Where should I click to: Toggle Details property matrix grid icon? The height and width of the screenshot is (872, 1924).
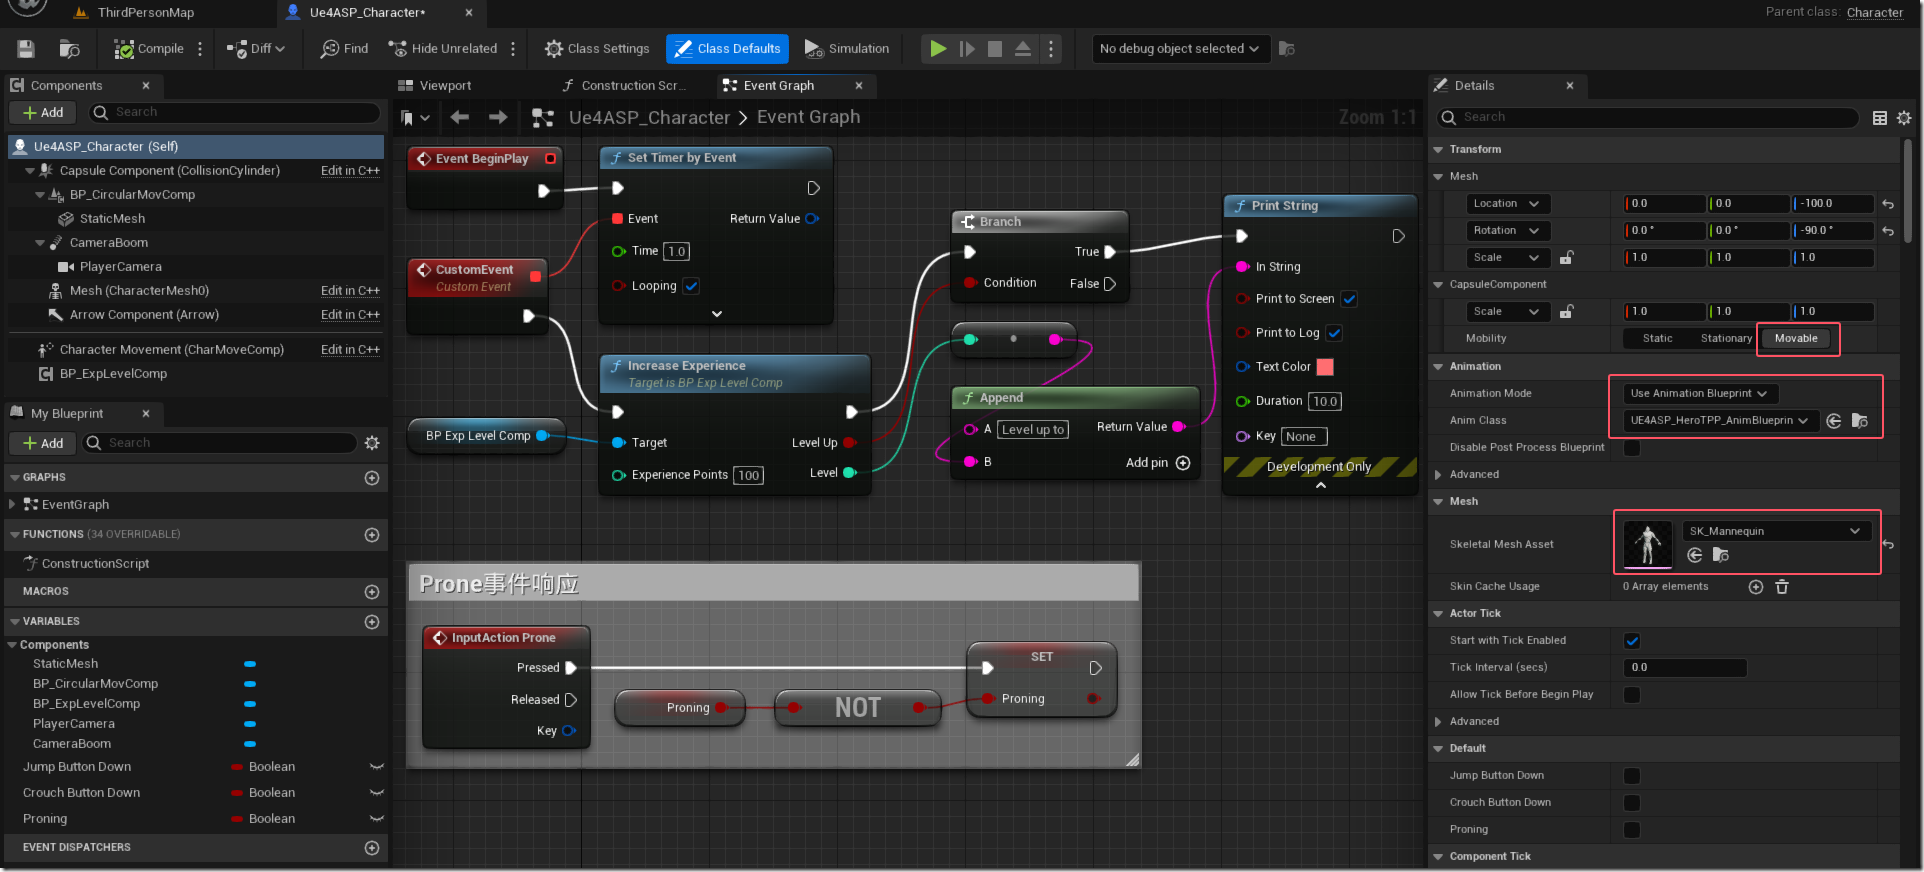1880,118
